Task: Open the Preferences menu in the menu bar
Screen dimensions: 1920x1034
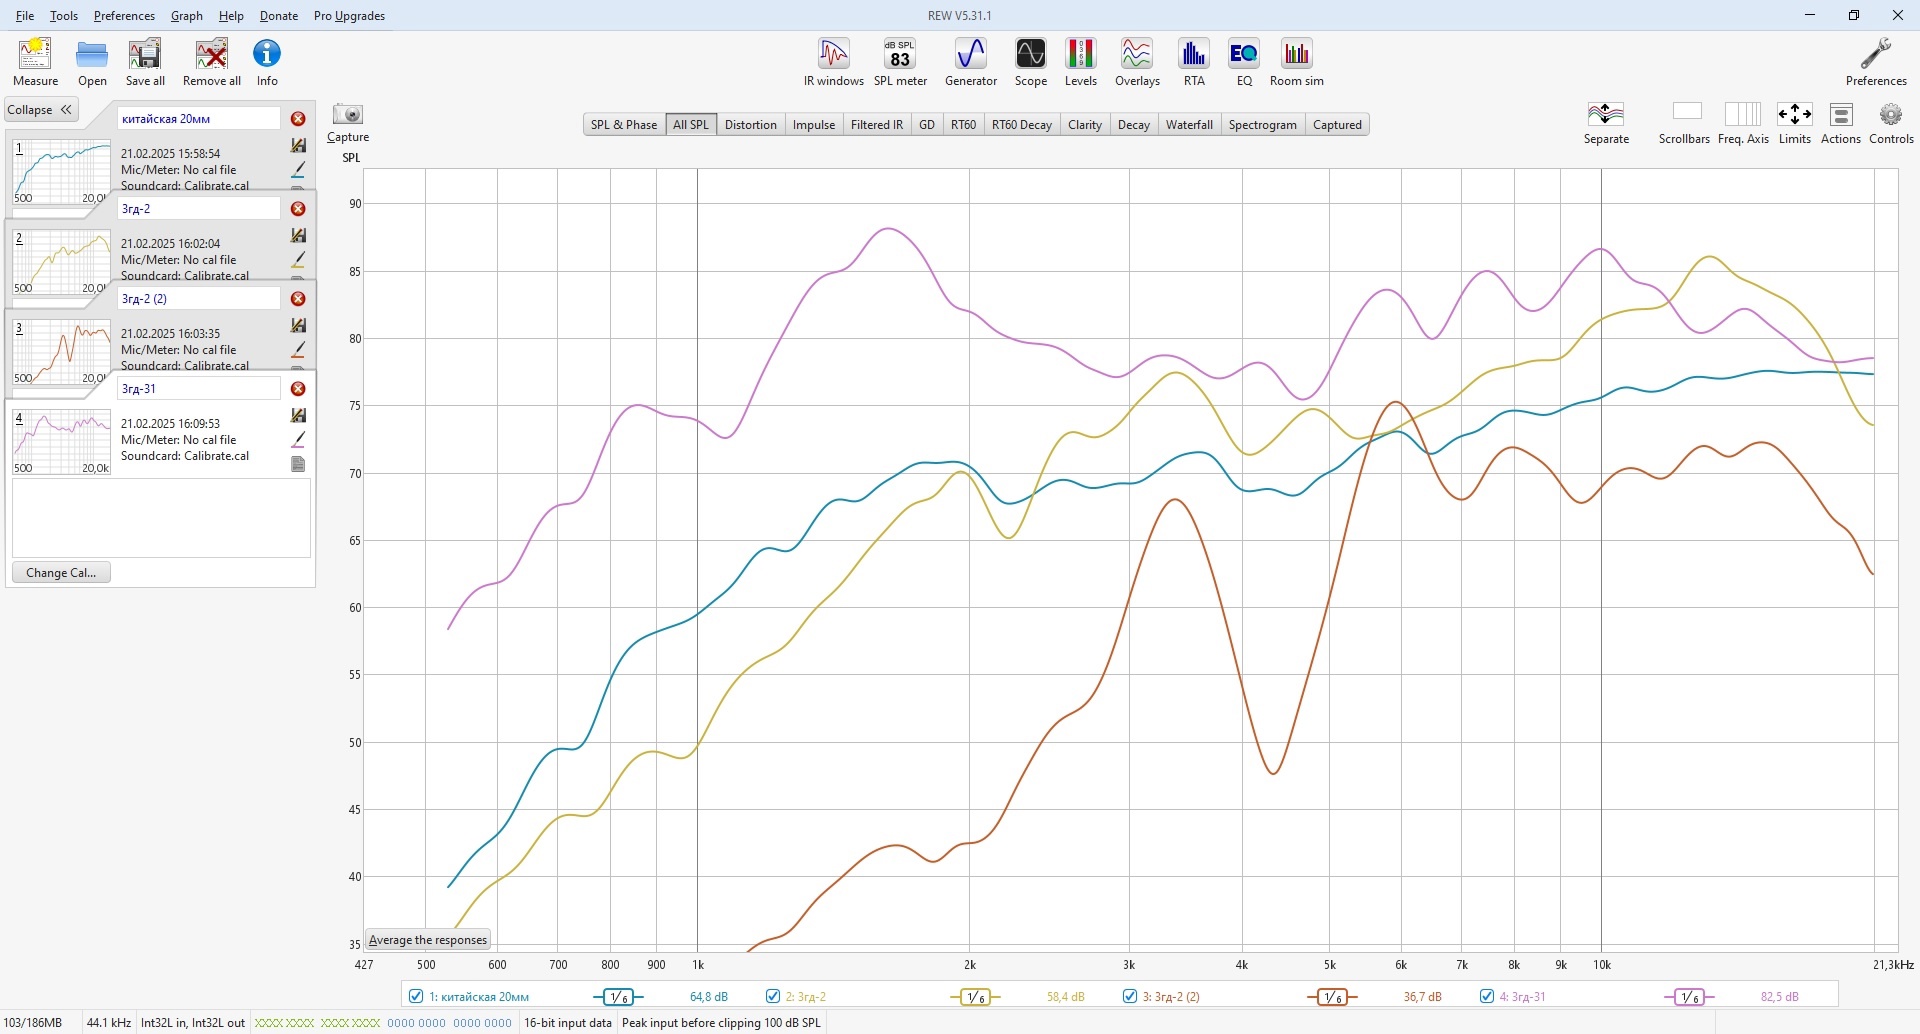Action: pyautogui.click(x=124, y=16)
